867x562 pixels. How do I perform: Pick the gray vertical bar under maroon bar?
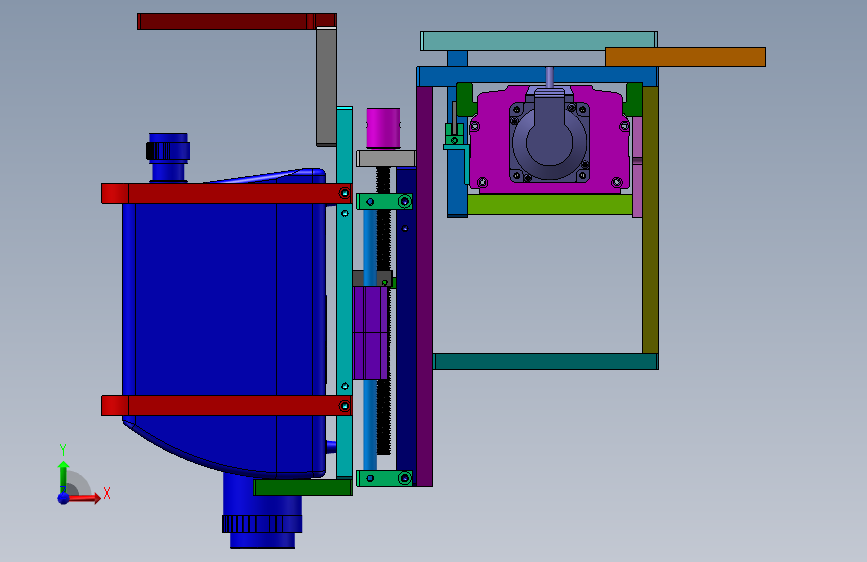[x=326, y=87]
